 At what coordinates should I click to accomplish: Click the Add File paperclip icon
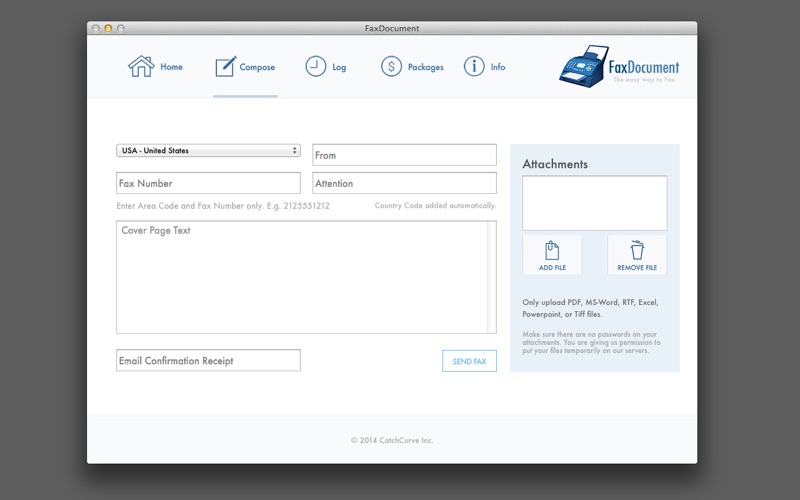(552, 251)
